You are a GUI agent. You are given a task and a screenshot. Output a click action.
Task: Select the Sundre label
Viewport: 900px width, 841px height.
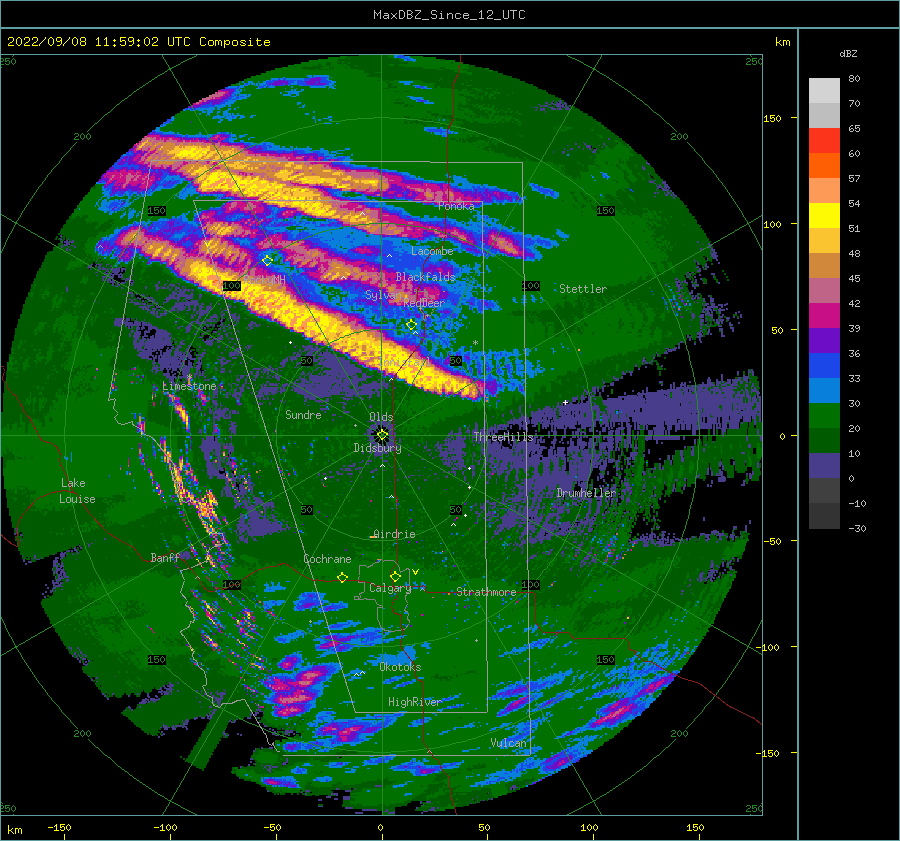coord(303,415)
